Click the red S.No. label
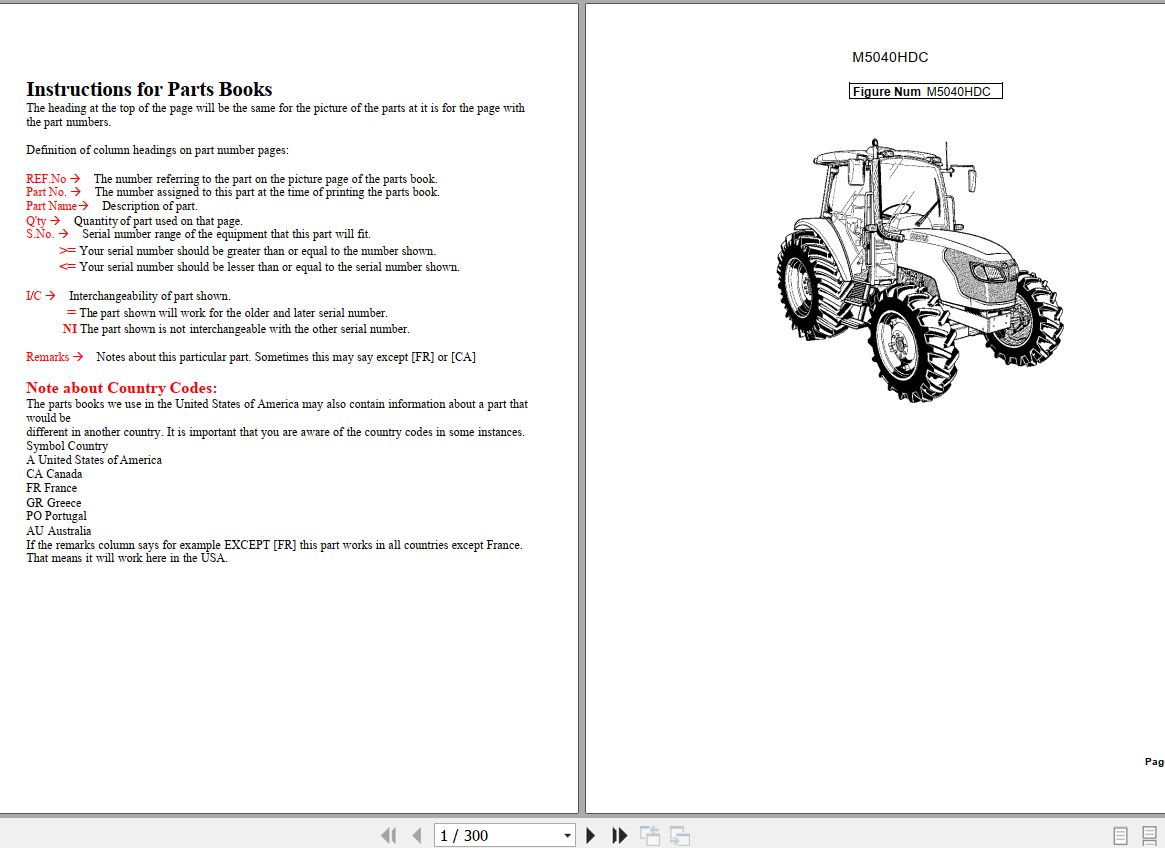 [x=40, y=233]
